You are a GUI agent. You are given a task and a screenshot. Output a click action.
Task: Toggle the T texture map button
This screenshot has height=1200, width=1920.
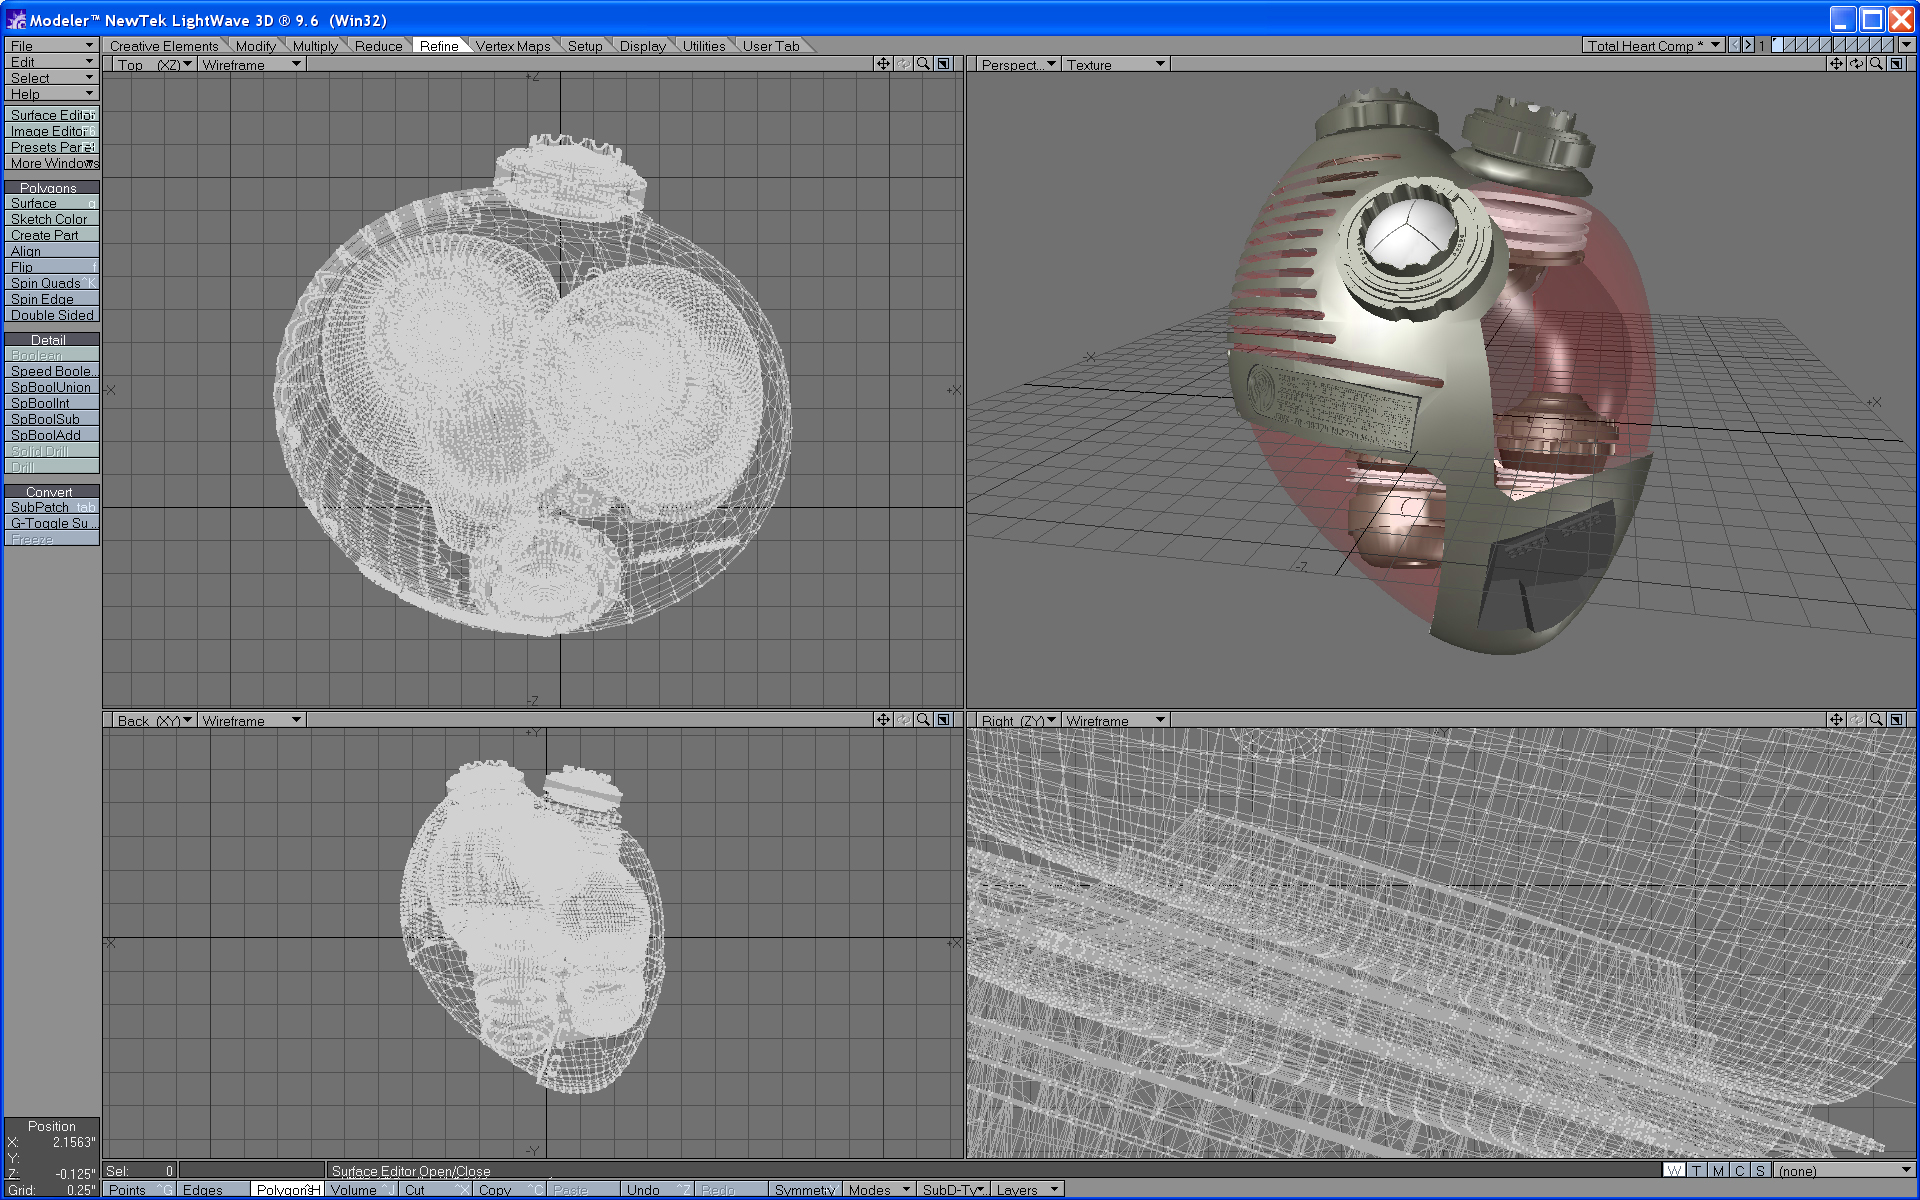click(x=1696, y=1170)
